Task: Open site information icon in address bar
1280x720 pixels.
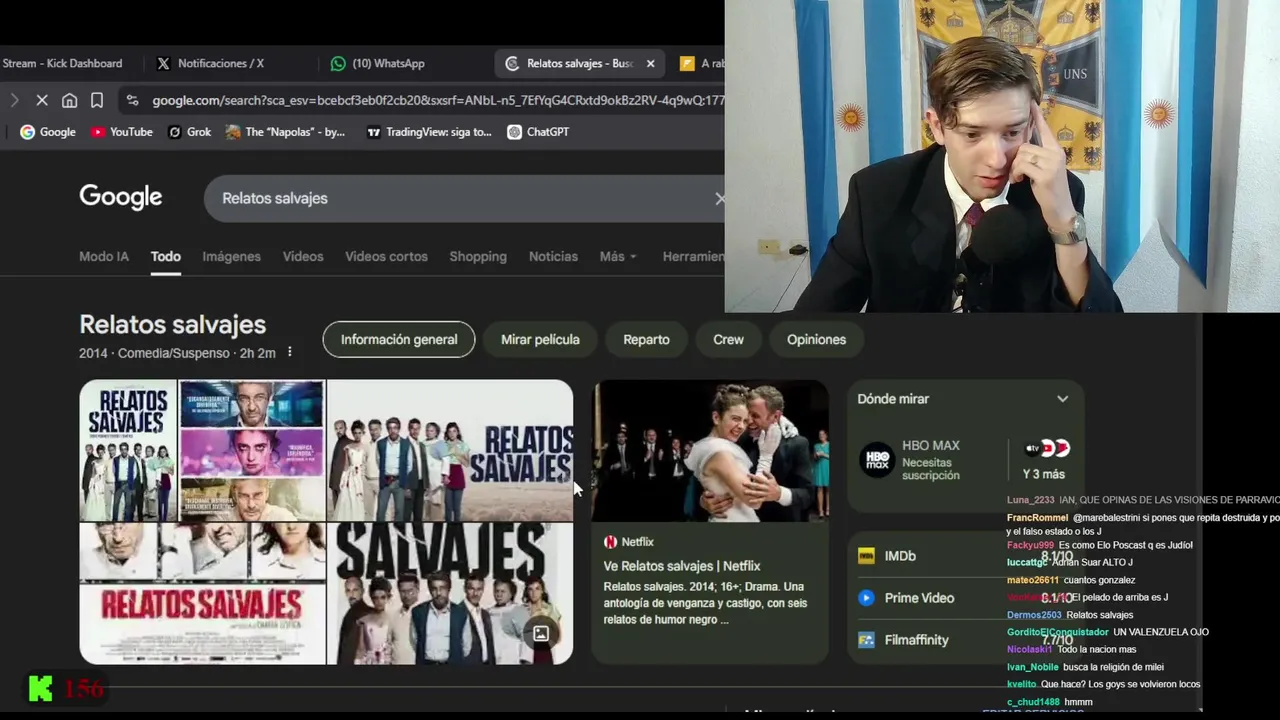Action: [x=132, y=100]
